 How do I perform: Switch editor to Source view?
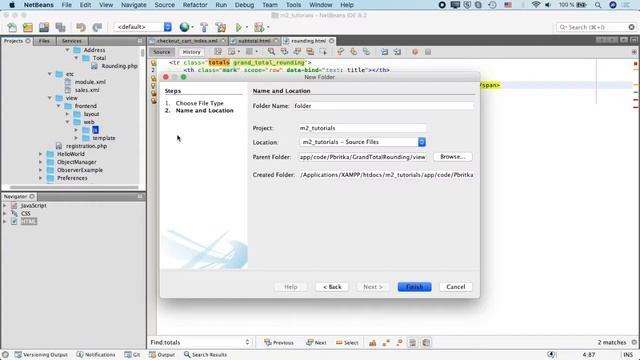pos(162,52)
